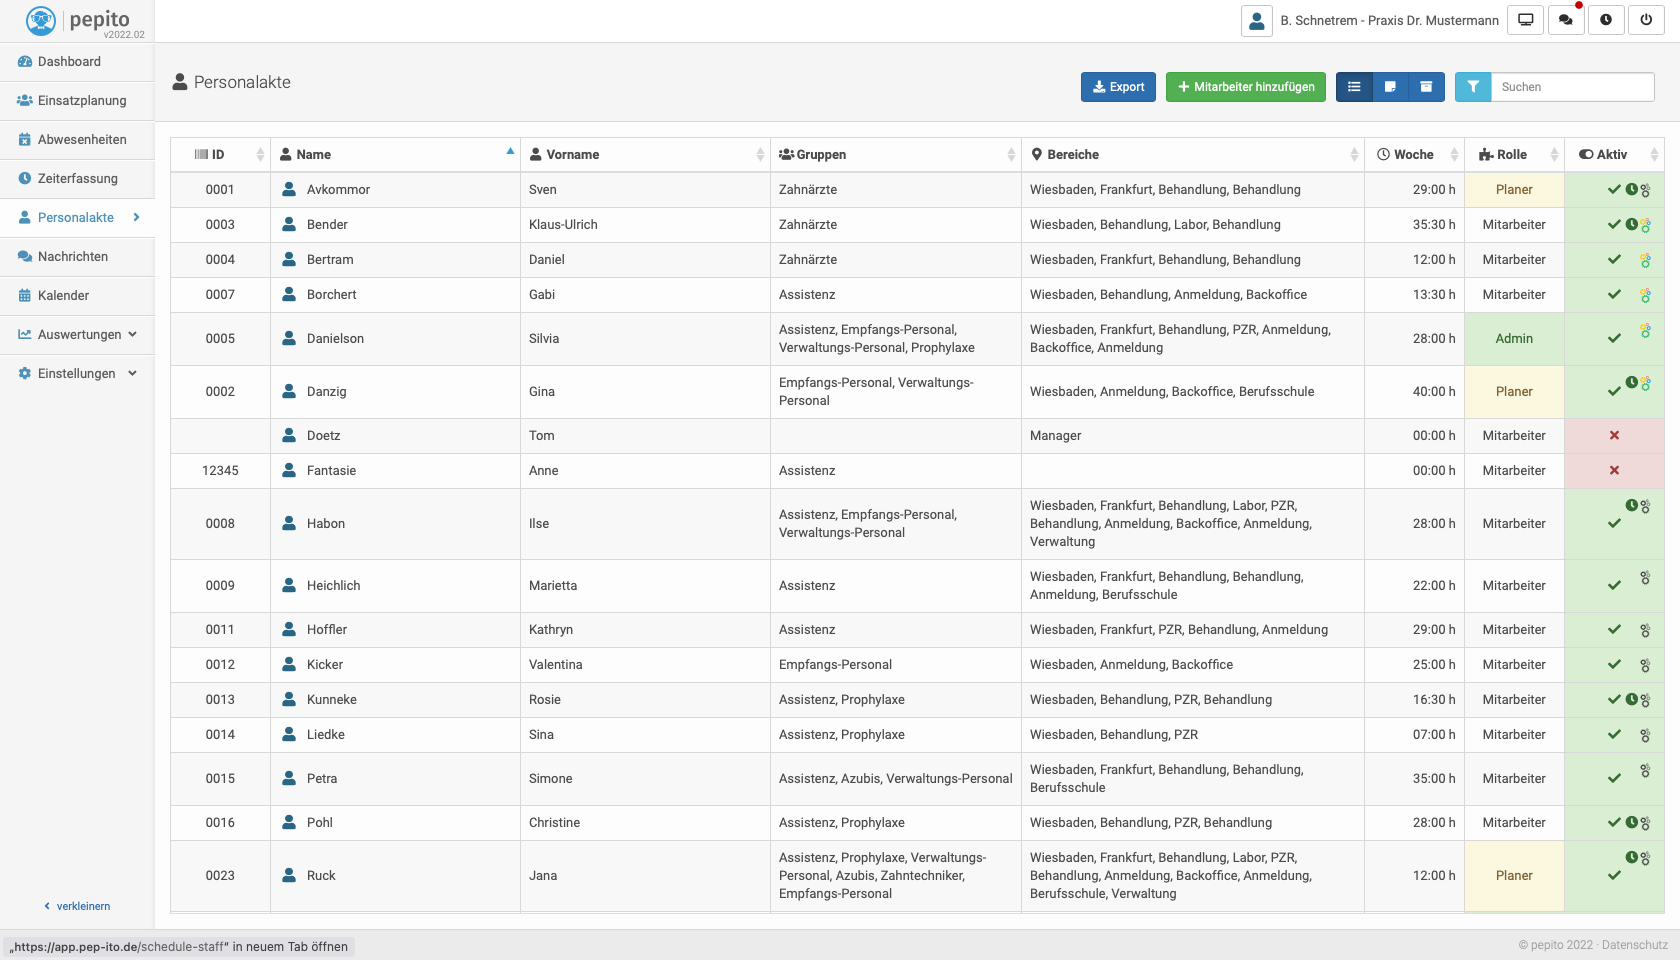Click the Mitarbeiter hinzufügen button
The width and height of the screenshot is (1680, 960).
[x=1246, y=87]
